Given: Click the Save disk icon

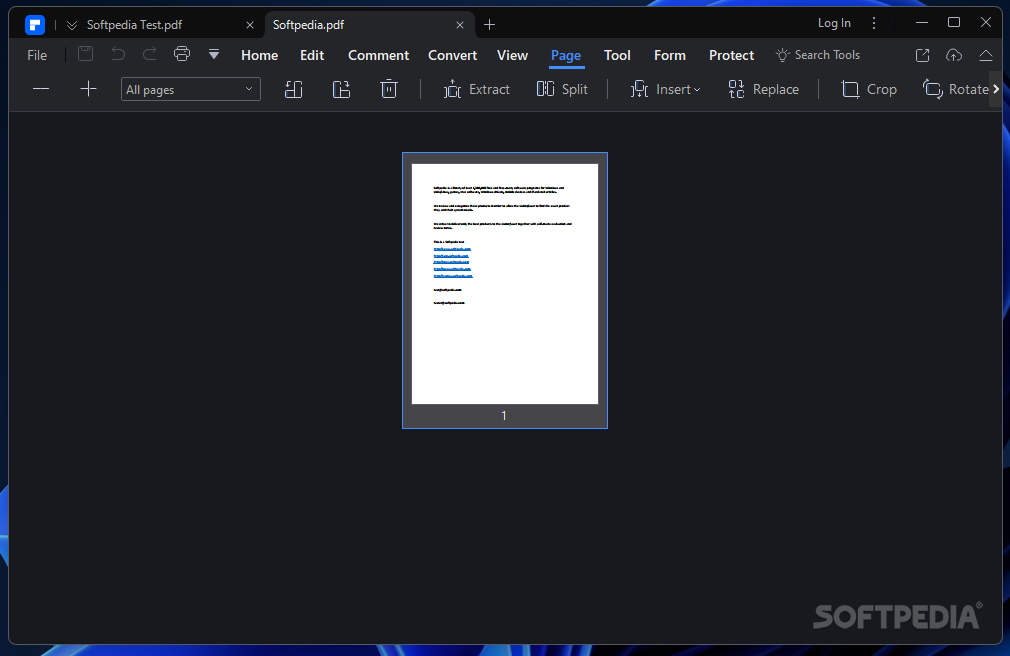Looking at the screenshot, I should click(86, 53).
